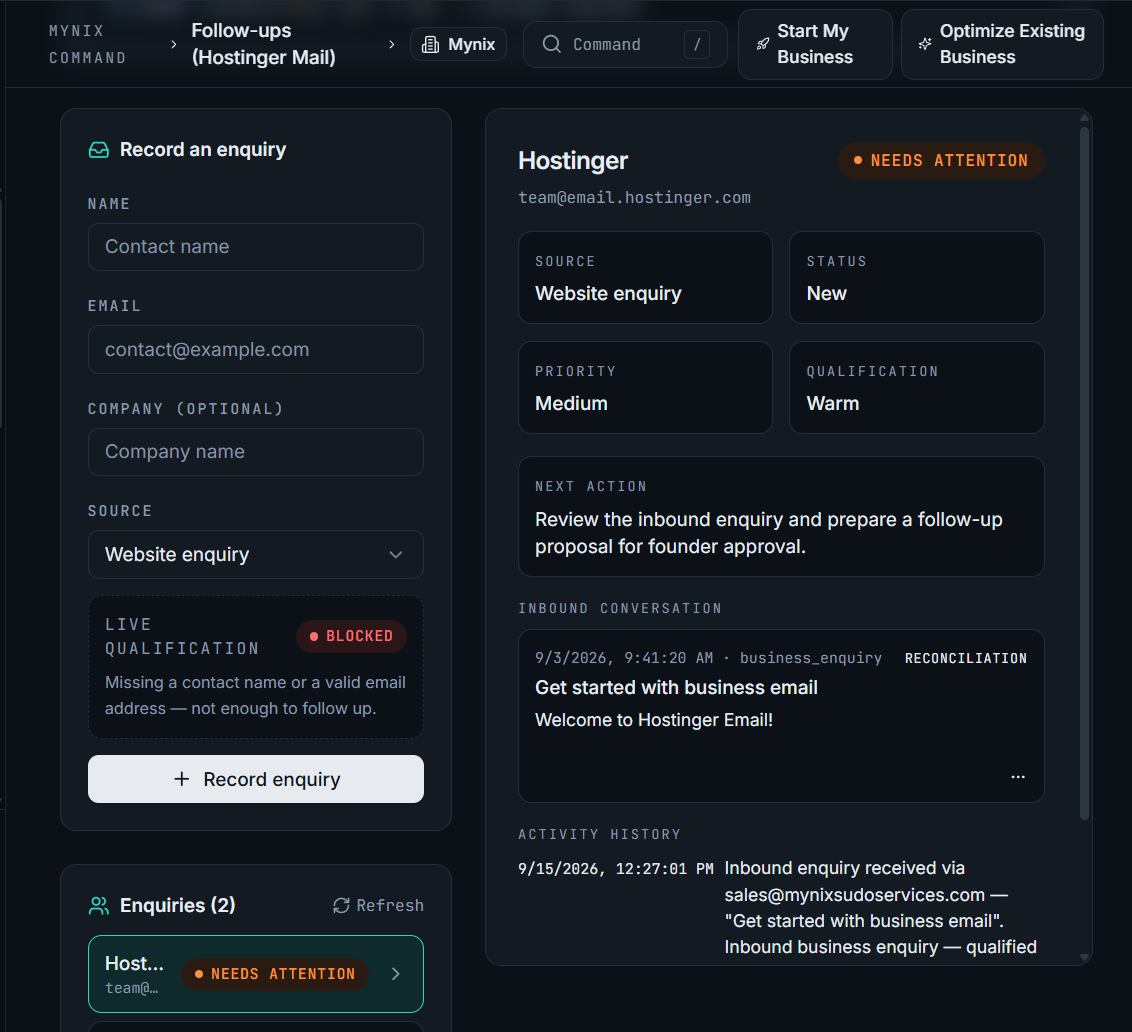
Task: Click the people icon next to Enquiries (2)
Action: point(99,906)
